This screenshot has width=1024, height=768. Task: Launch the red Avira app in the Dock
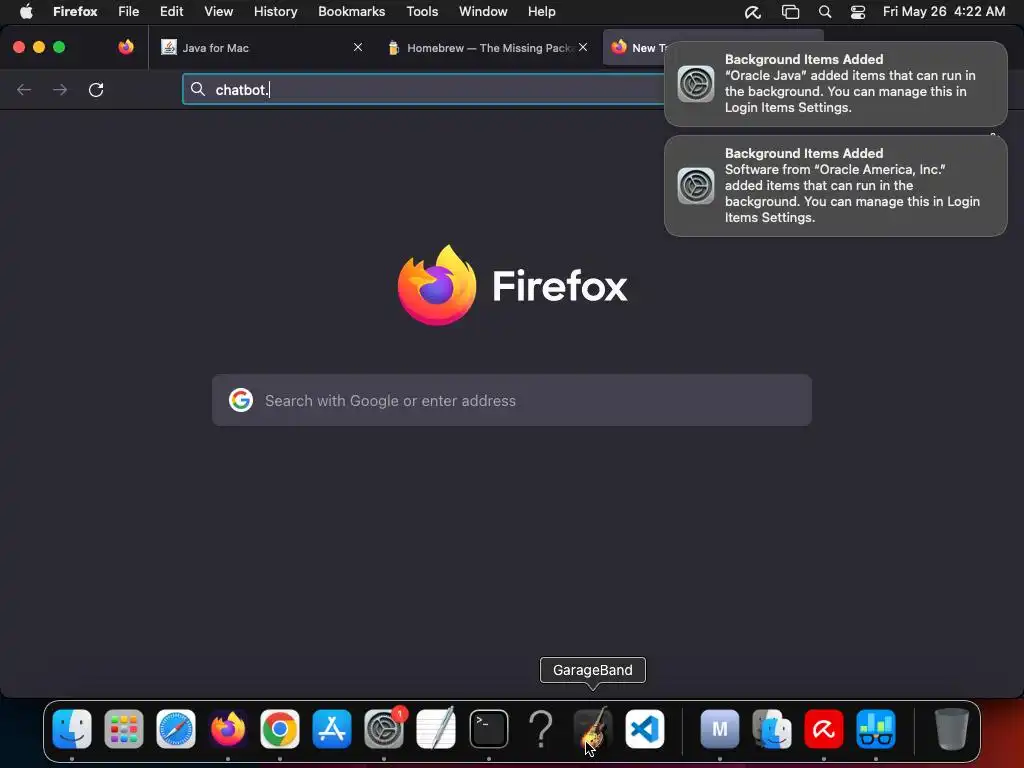pos(824,729)
